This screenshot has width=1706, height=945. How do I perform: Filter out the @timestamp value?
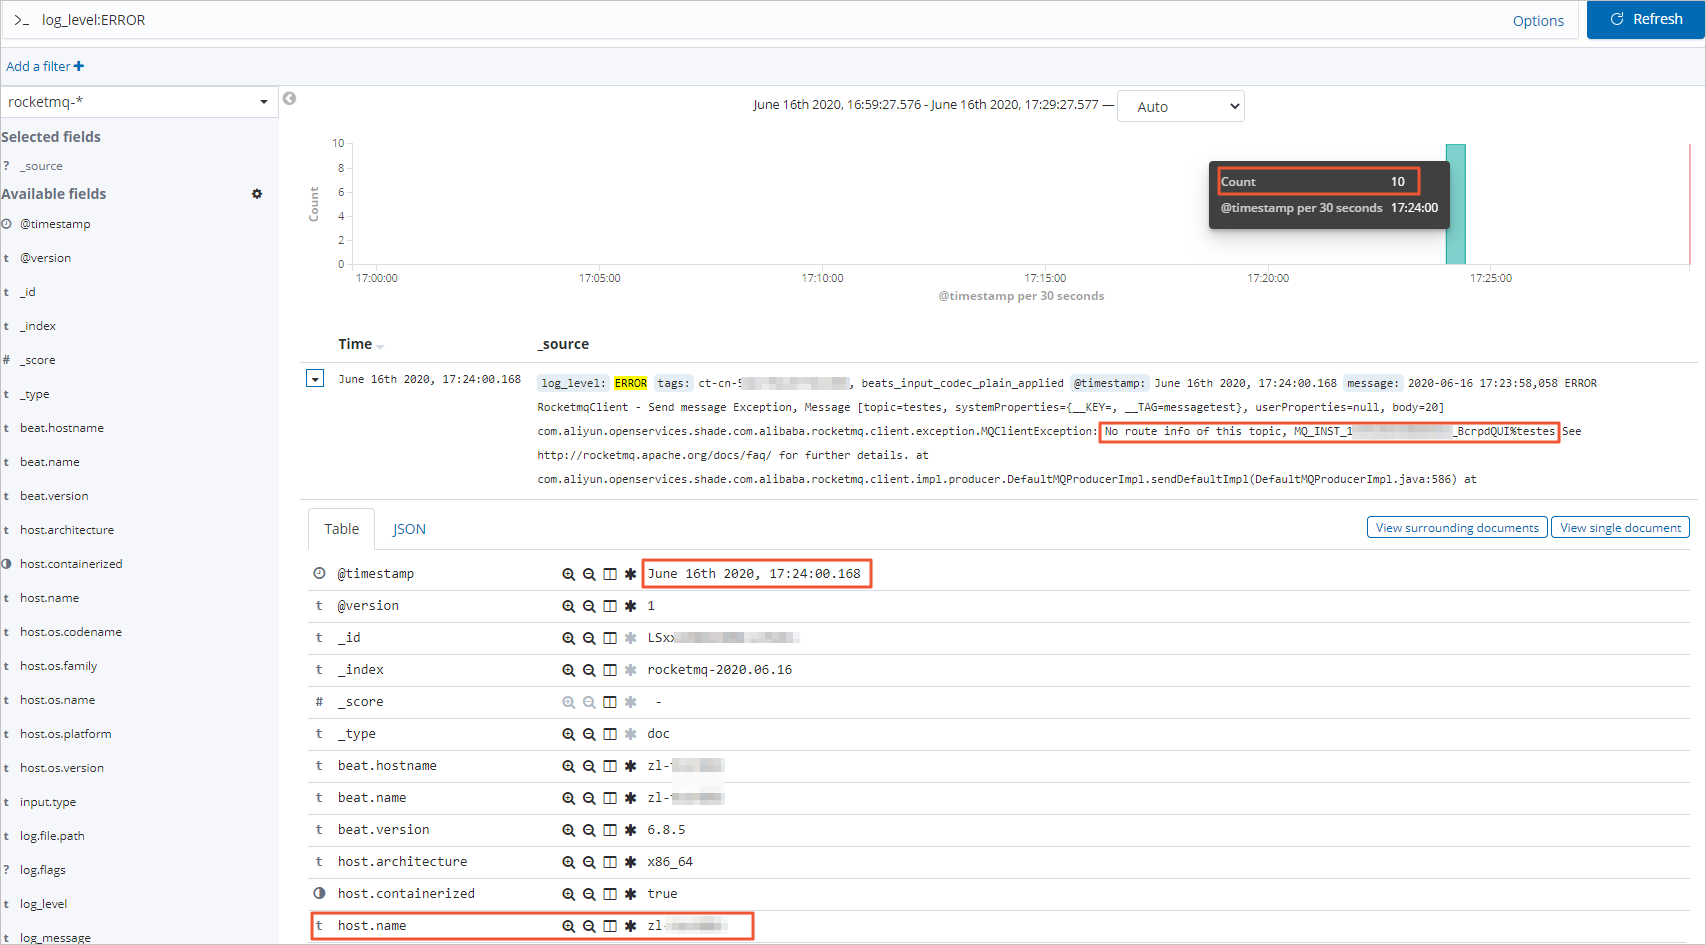589,574
